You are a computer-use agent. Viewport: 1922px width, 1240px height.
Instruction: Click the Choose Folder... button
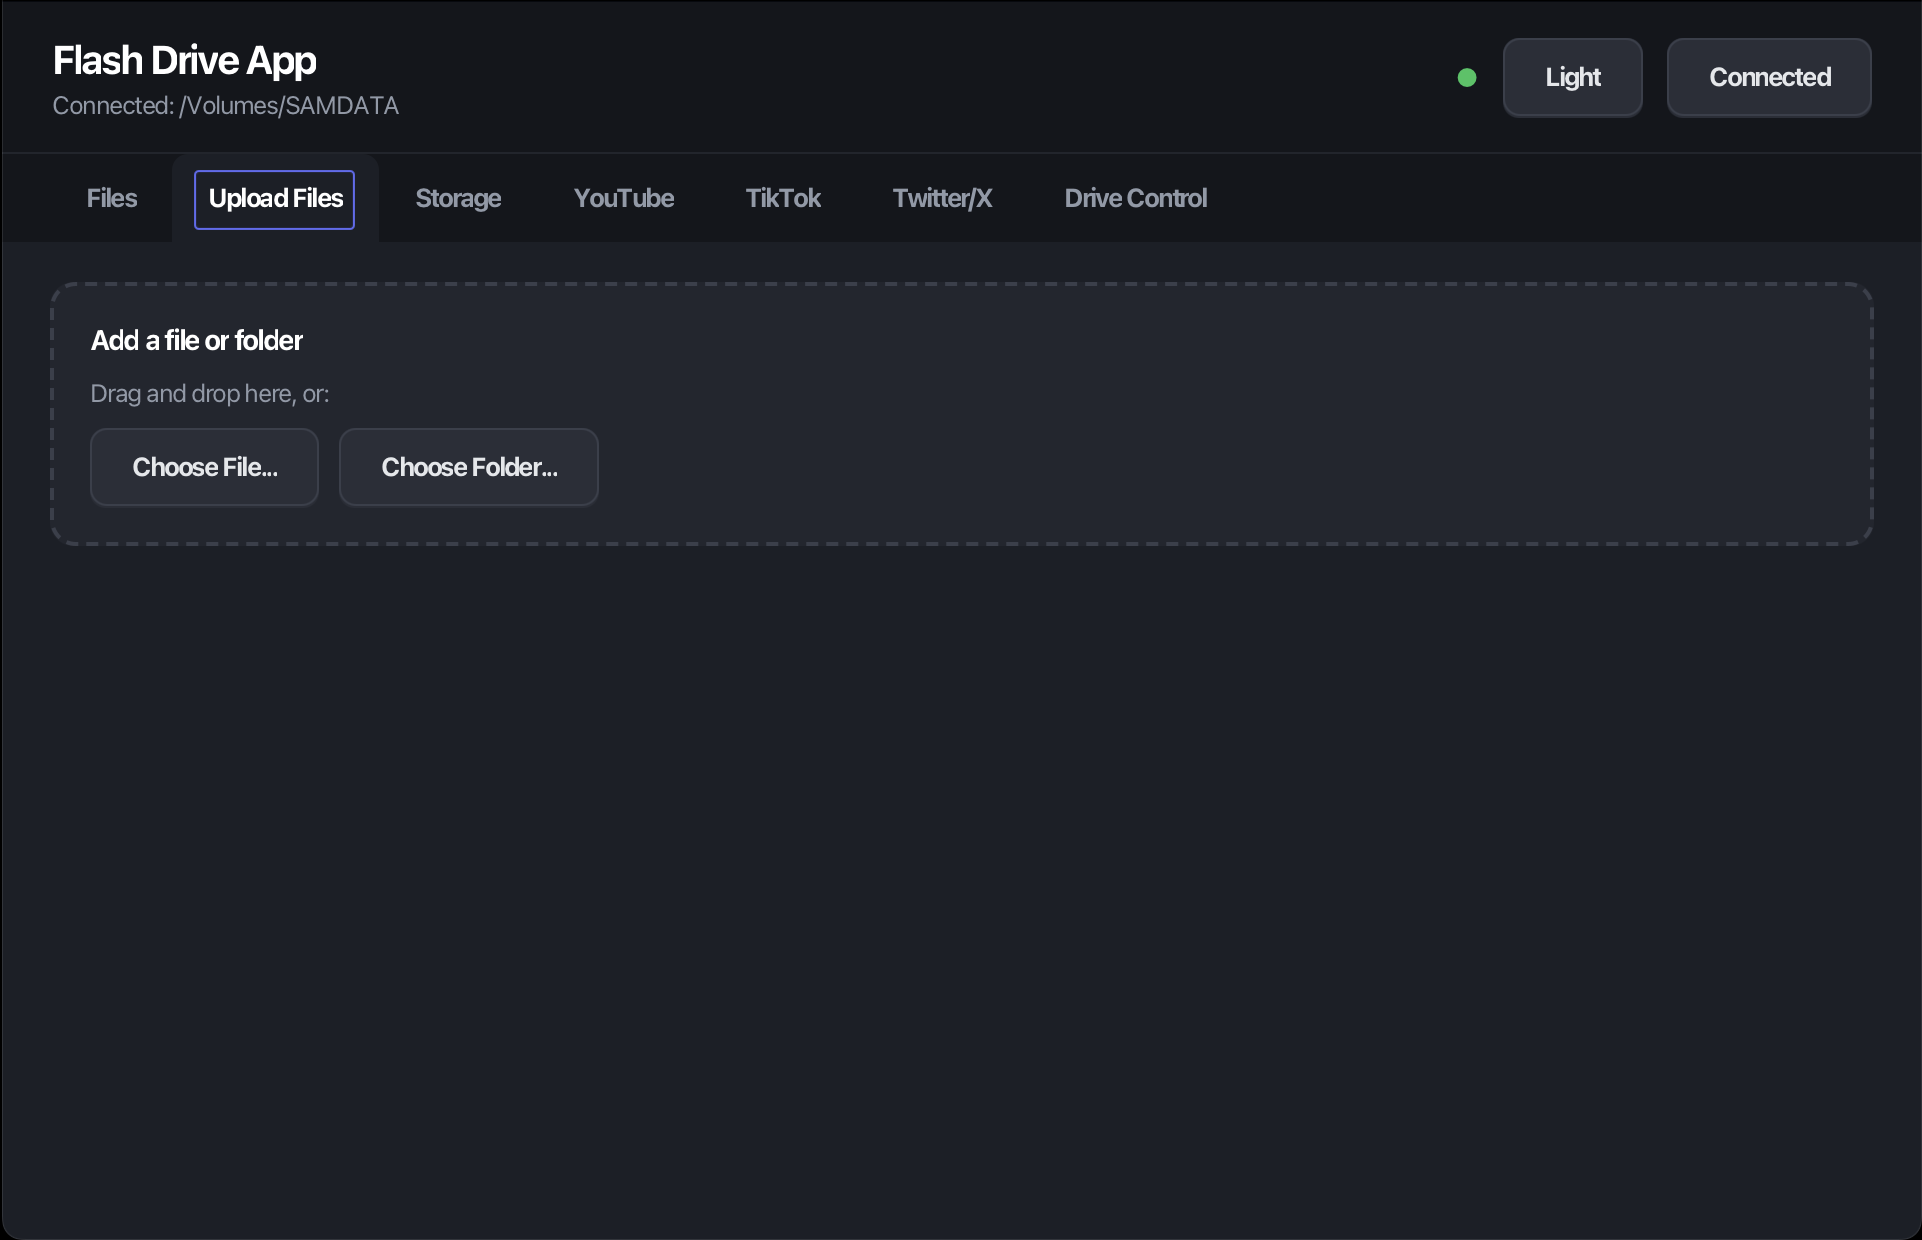(x=468, y=467)
